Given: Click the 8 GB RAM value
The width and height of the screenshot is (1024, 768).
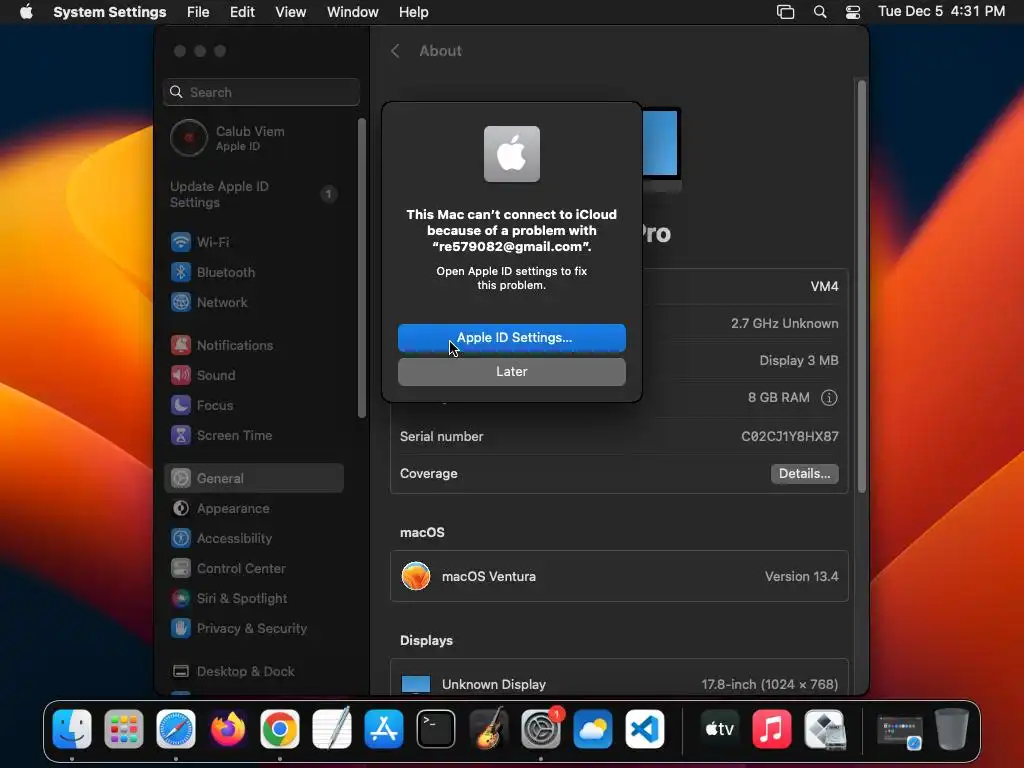Looking at the screenshot, I should (x=778, y=398).
